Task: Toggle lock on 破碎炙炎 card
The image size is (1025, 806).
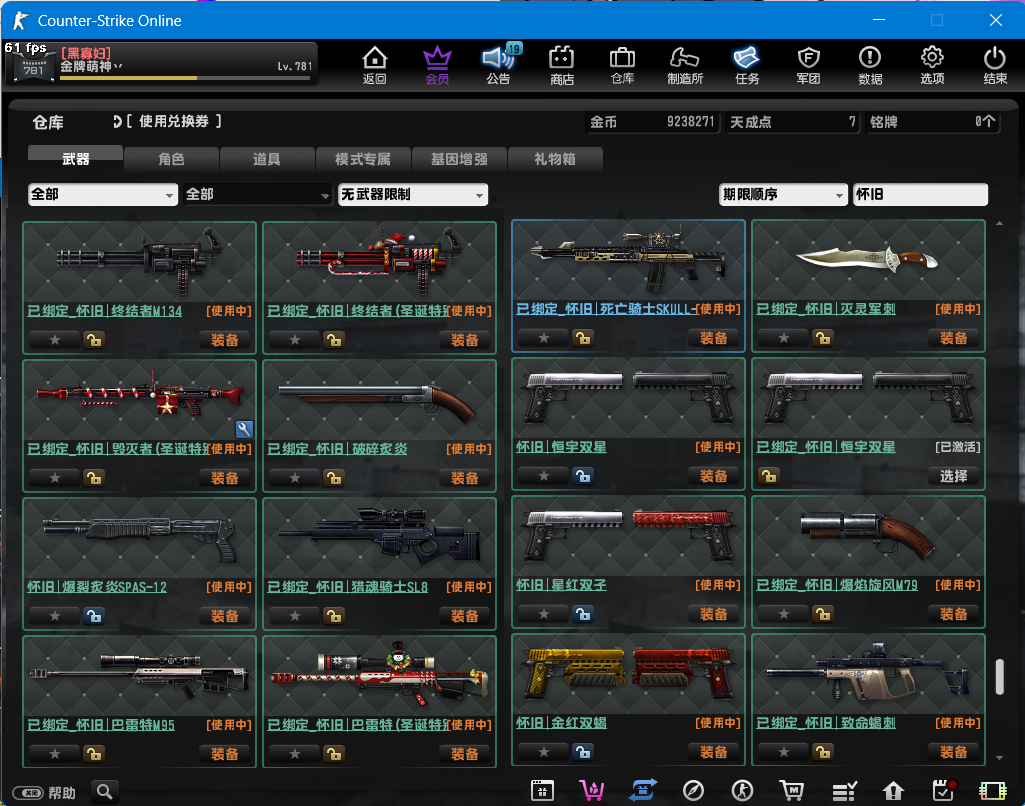Action: point(334,478)
